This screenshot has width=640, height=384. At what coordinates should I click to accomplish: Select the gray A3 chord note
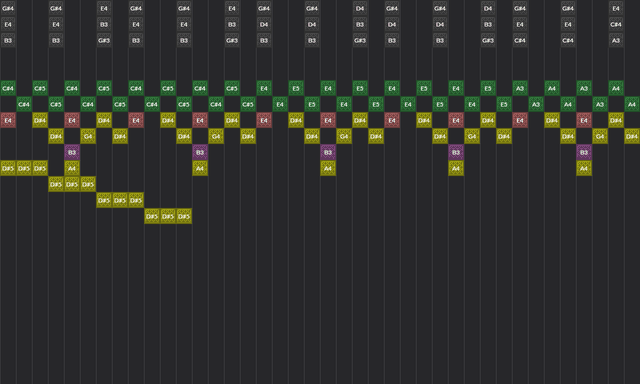pos(616,40)
